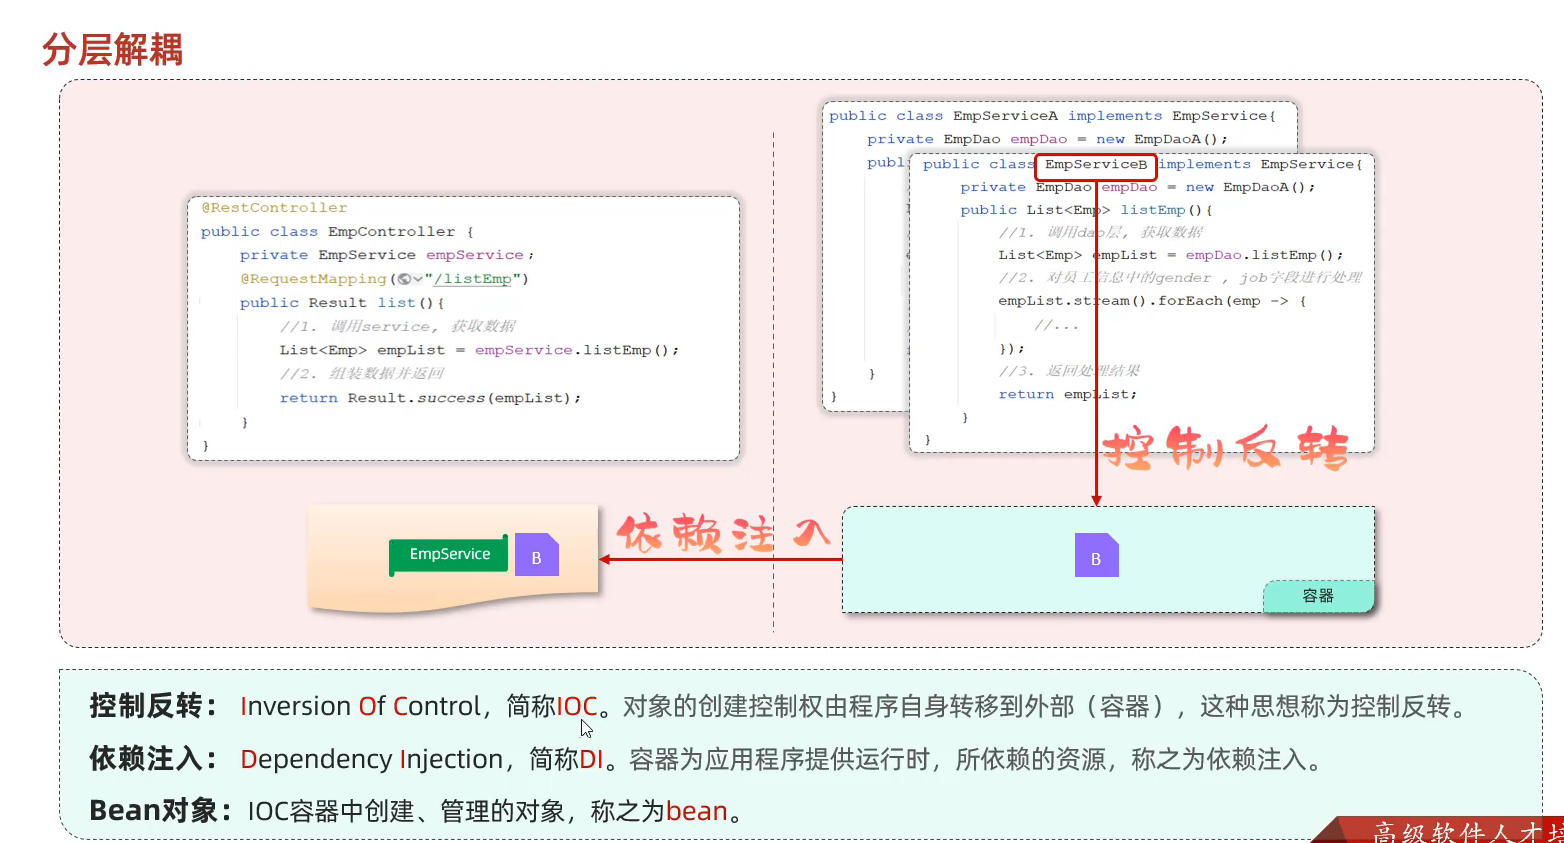Viewport: 1564px width, 843px height.
Task: Click the handwritten 控制反转 annotation
Action: (x=1226, y=449)
